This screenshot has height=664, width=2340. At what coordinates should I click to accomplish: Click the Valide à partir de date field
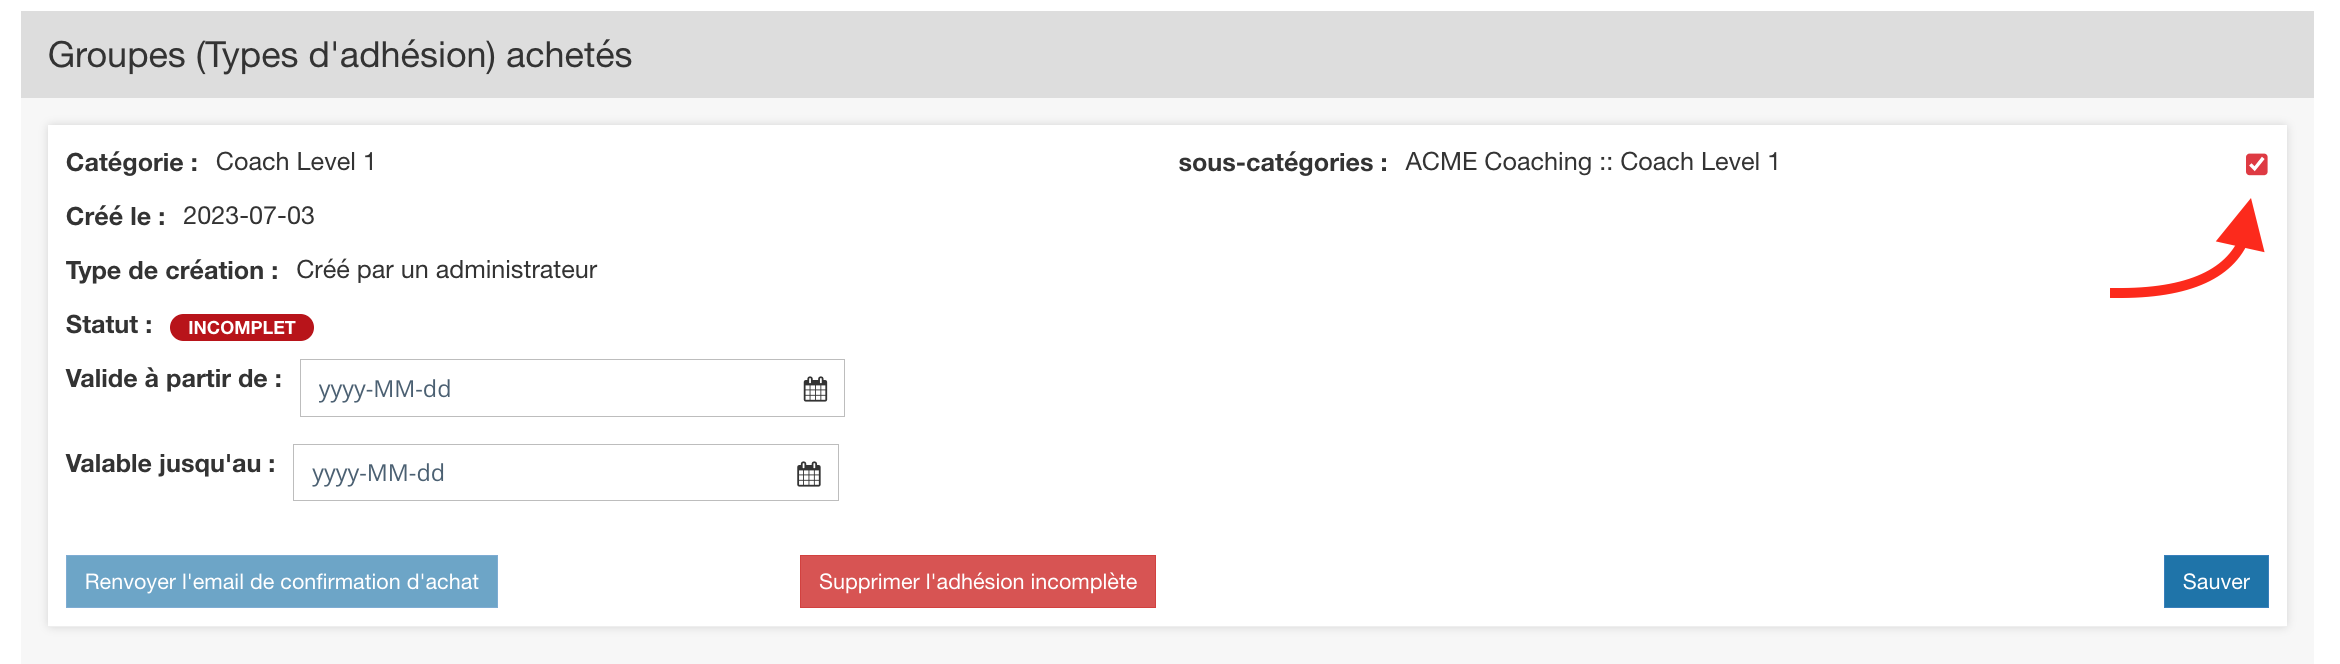(550, 389)
